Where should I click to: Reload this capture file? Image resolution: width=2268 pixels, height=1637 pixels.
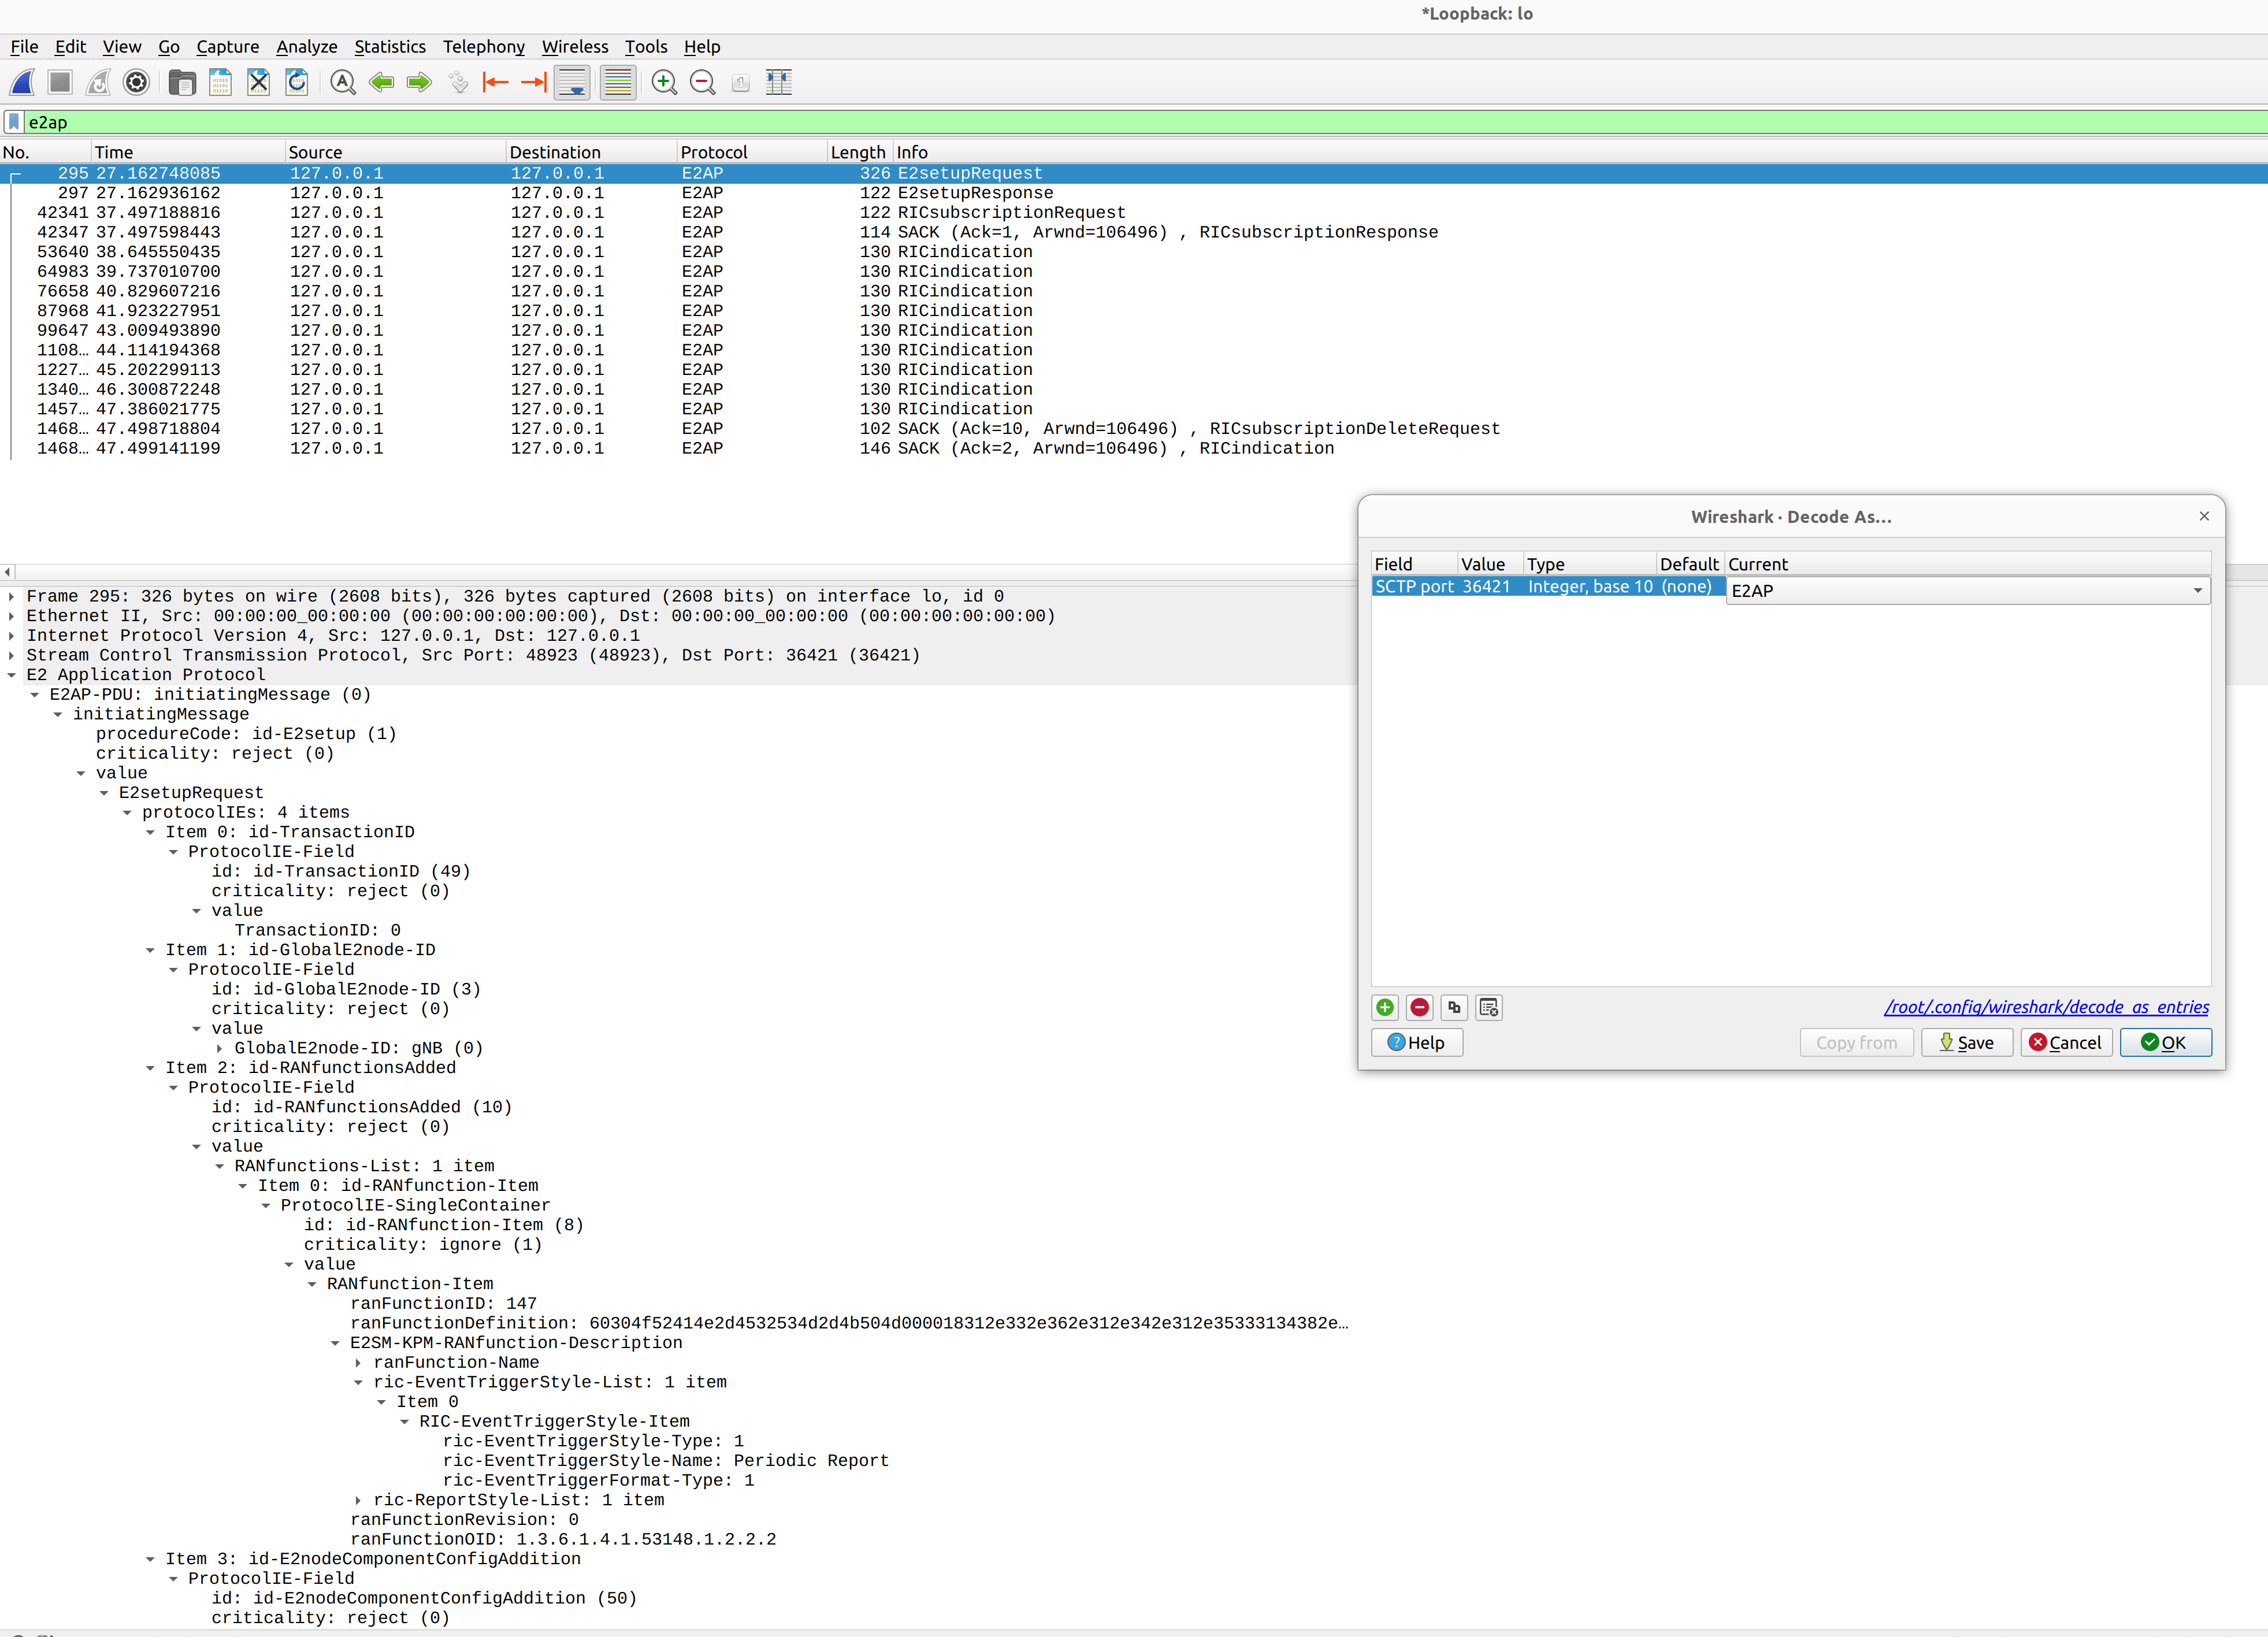(x=297, y=83)
